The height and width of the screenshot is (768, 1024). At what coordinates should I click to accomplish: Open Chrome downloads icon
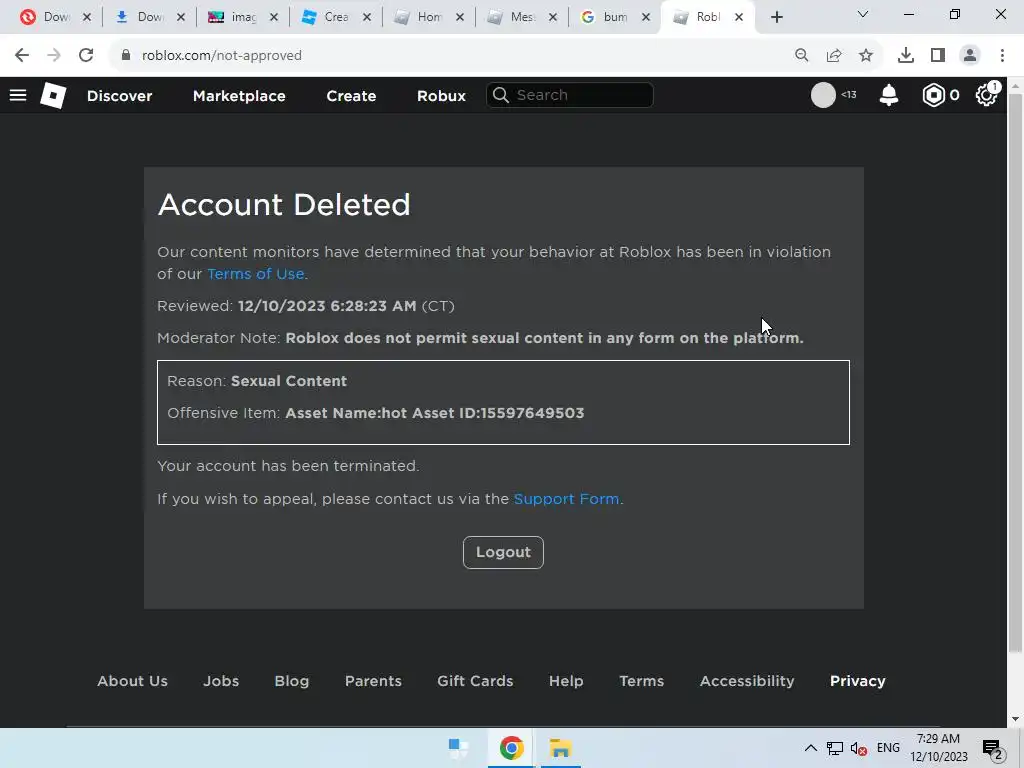[x=905, y=56]
